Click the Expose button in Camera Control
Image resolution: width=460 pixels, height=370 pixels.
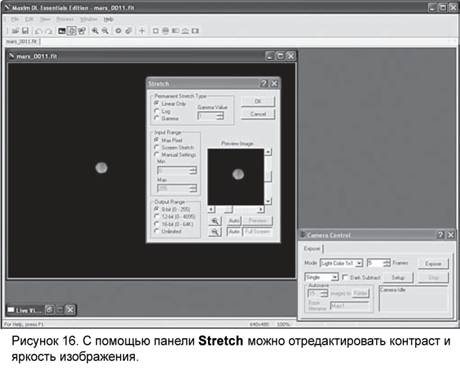coord(433,263)
